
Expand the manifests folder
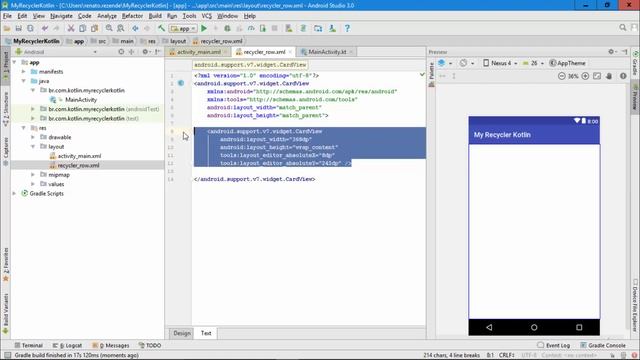point(24,71)
